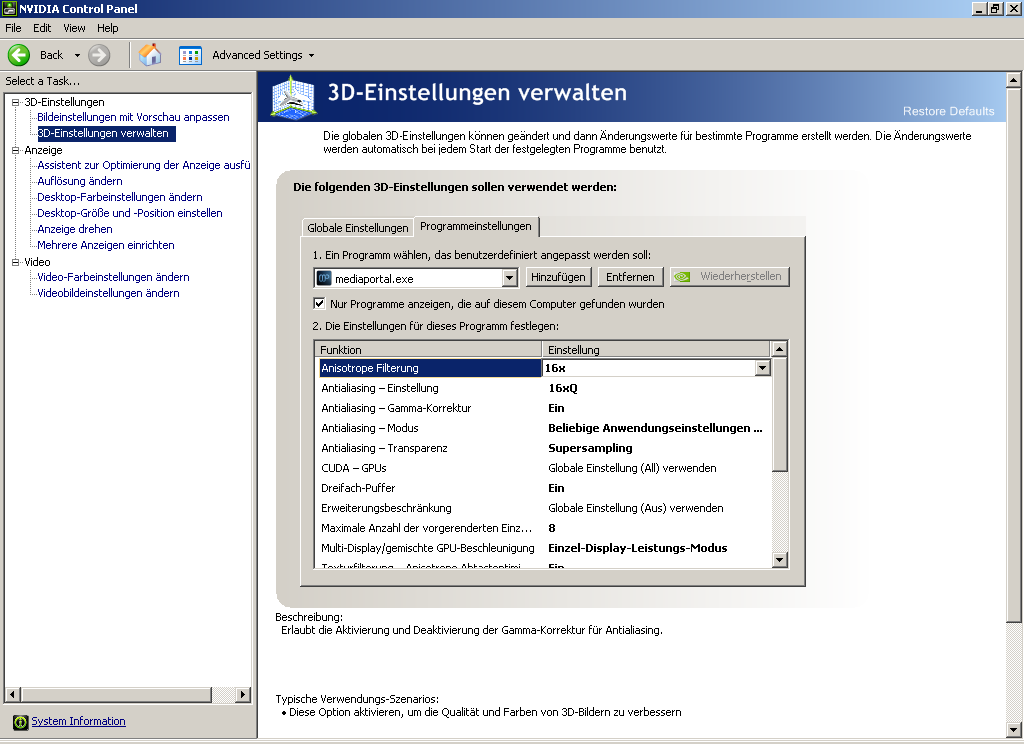
Task: Click the Hinzufügen button
Action: click(x=558, y=277)
